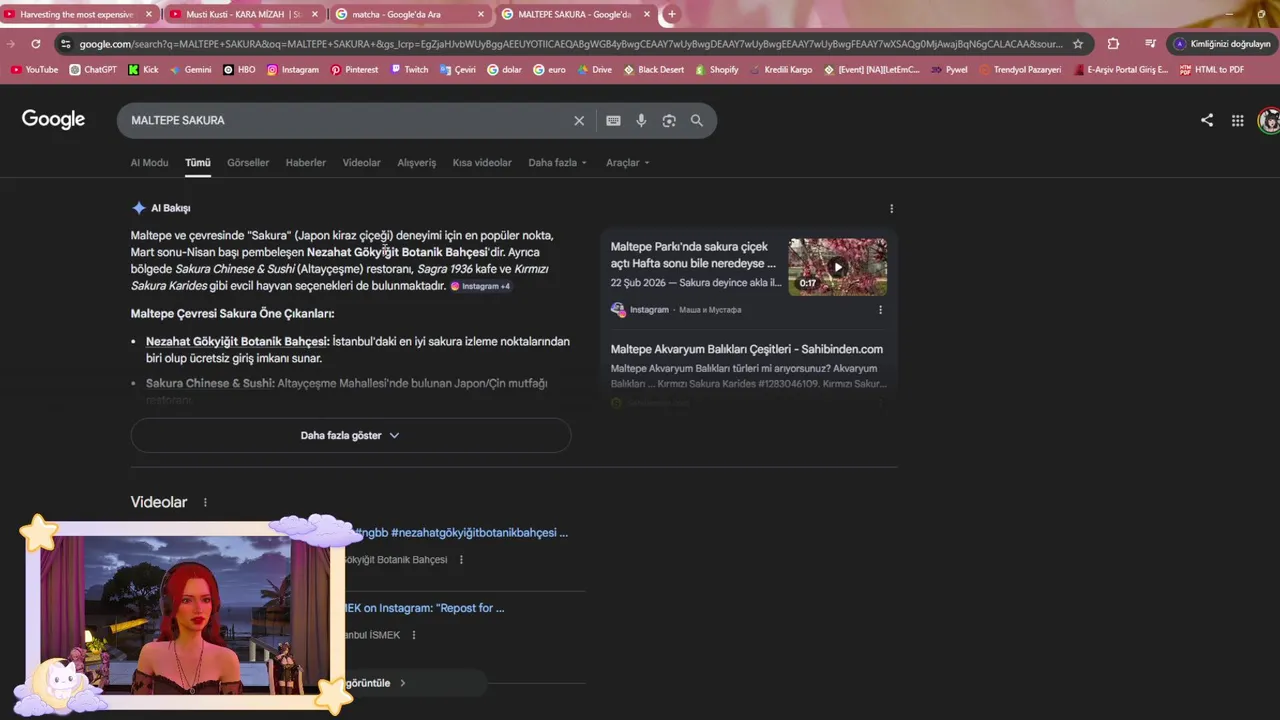Screen dimensions: 1280x720
Task: Open the HBO bookmark
Action: pos(239,70)
